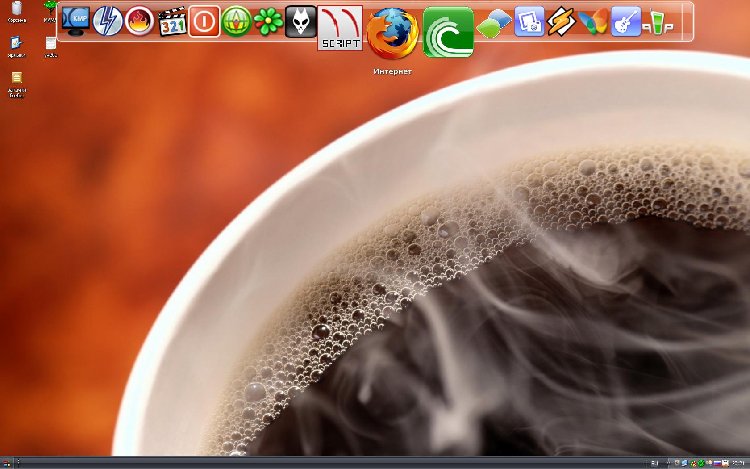
Task: Open KMPlayer from the dock
Action: 76,21
